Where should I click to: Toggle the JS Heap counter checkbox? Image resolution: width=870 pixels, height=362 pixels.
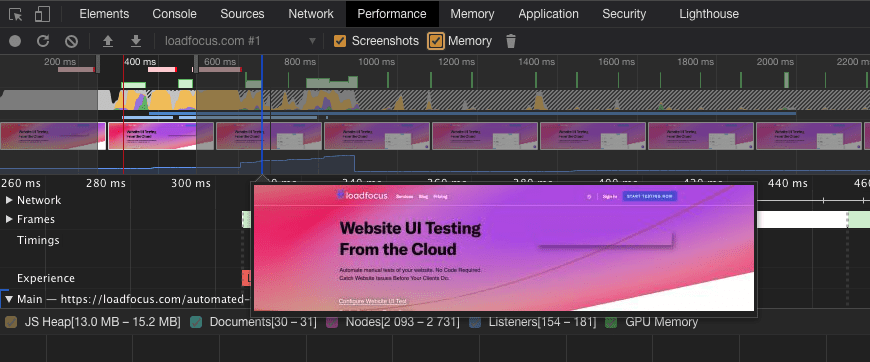[11, 322]
